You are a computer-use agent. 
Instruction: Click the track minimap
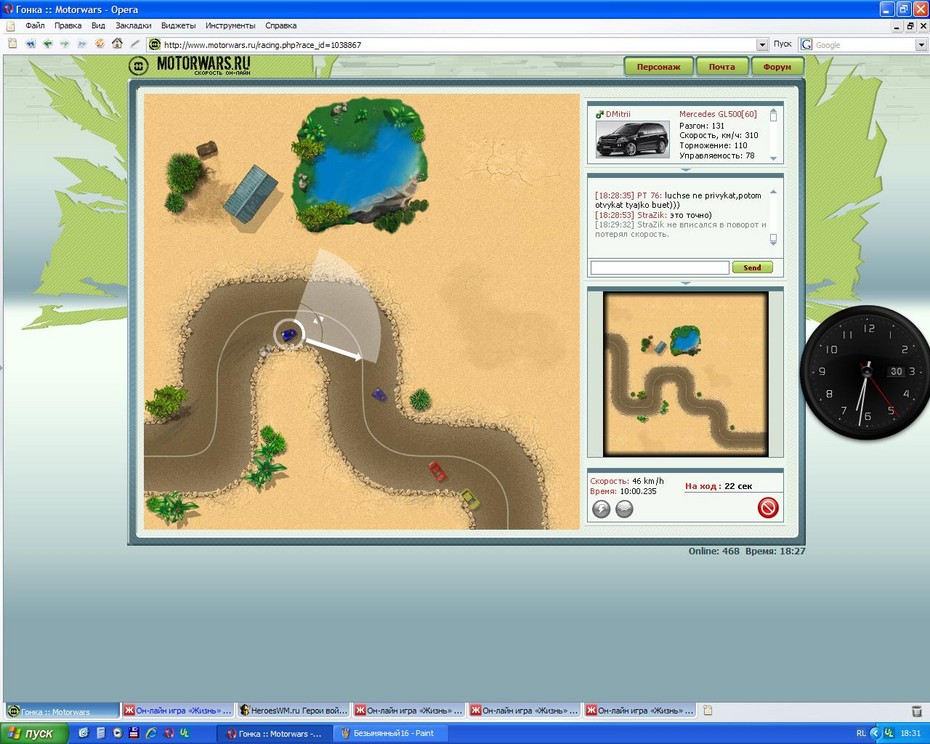pos(686,374)
